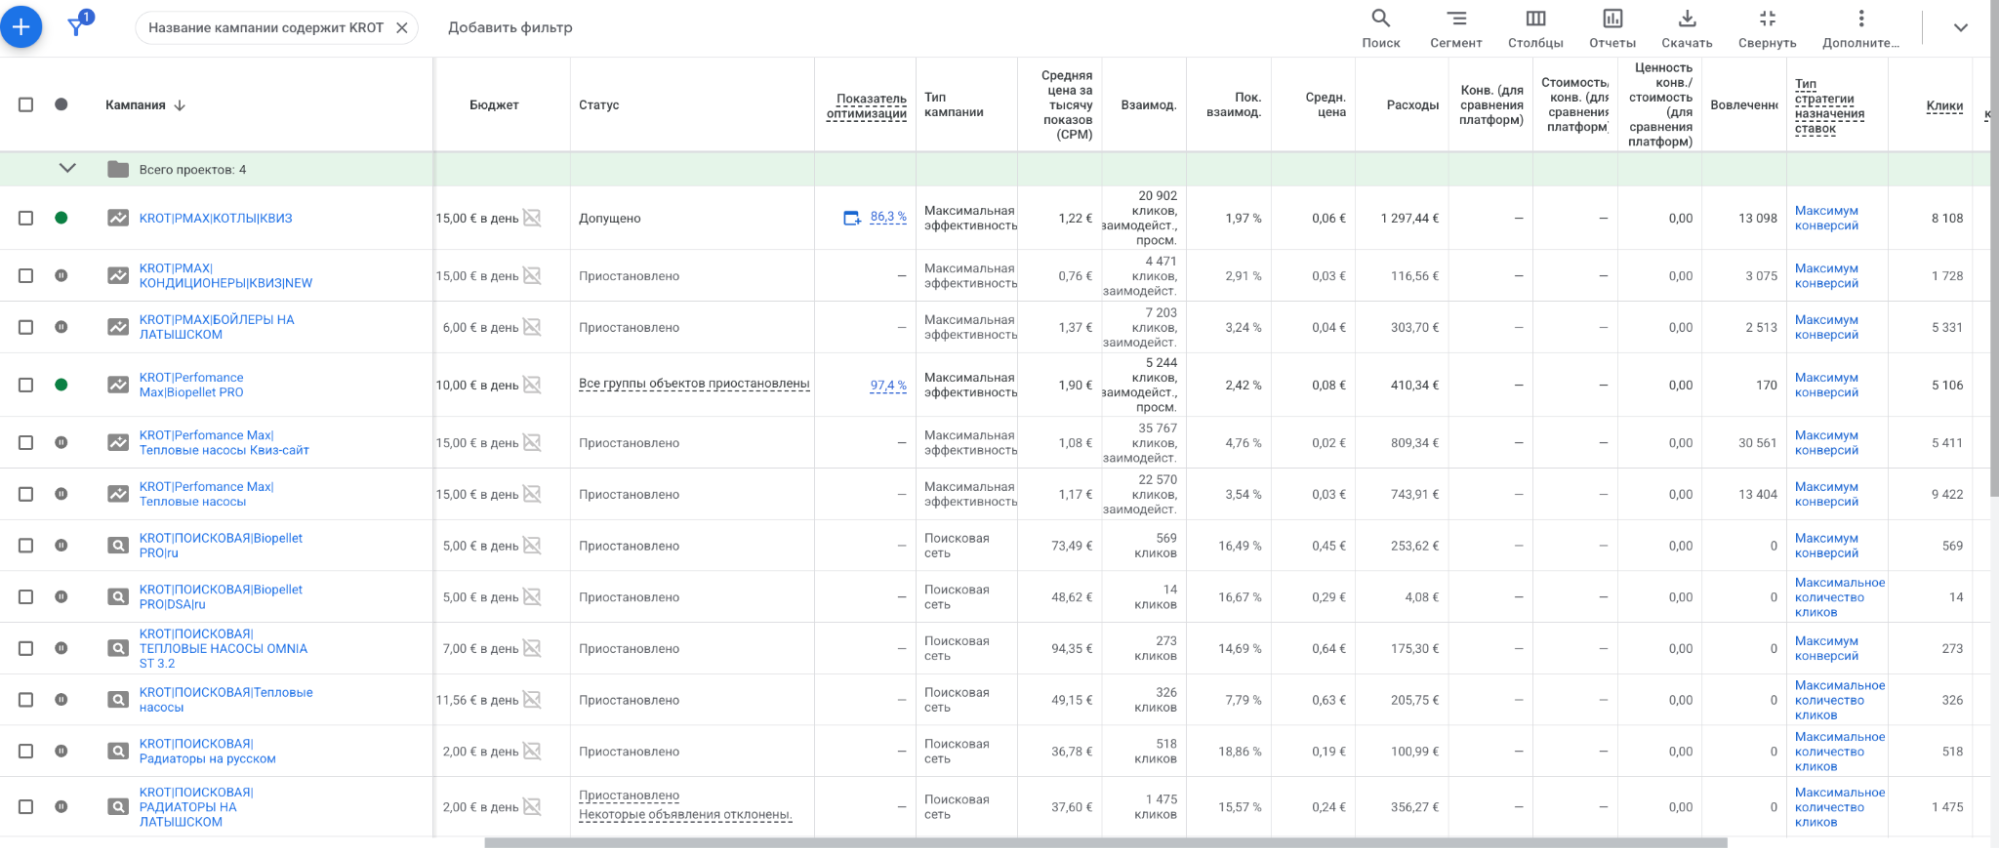
Task: Sort by the Кампания column header
Action: [136, 105]
